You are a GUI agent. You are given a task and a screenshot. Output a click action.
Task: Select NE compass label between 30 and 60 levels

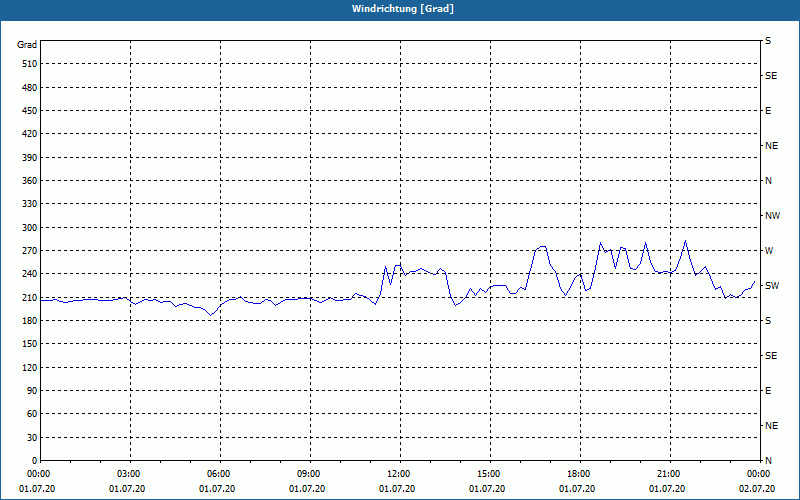pyautogui.click(x=771, y=426)
